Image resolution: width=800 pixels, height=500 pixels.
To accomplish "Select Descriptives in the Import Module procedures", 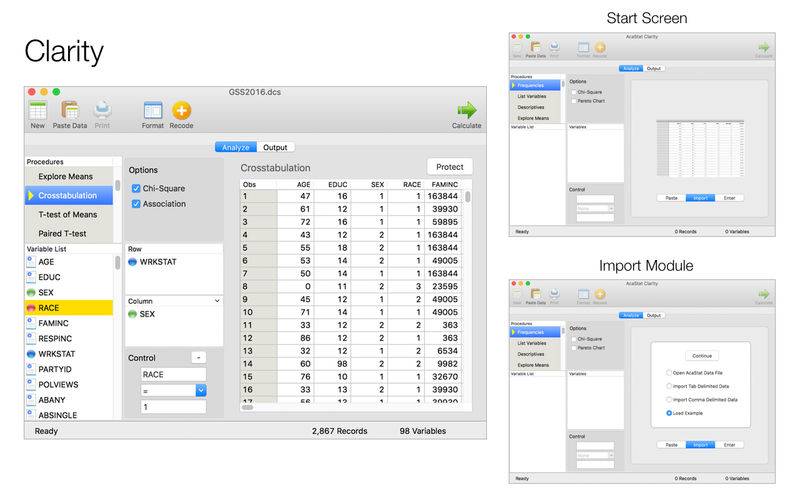I will [x=535, y=354].
